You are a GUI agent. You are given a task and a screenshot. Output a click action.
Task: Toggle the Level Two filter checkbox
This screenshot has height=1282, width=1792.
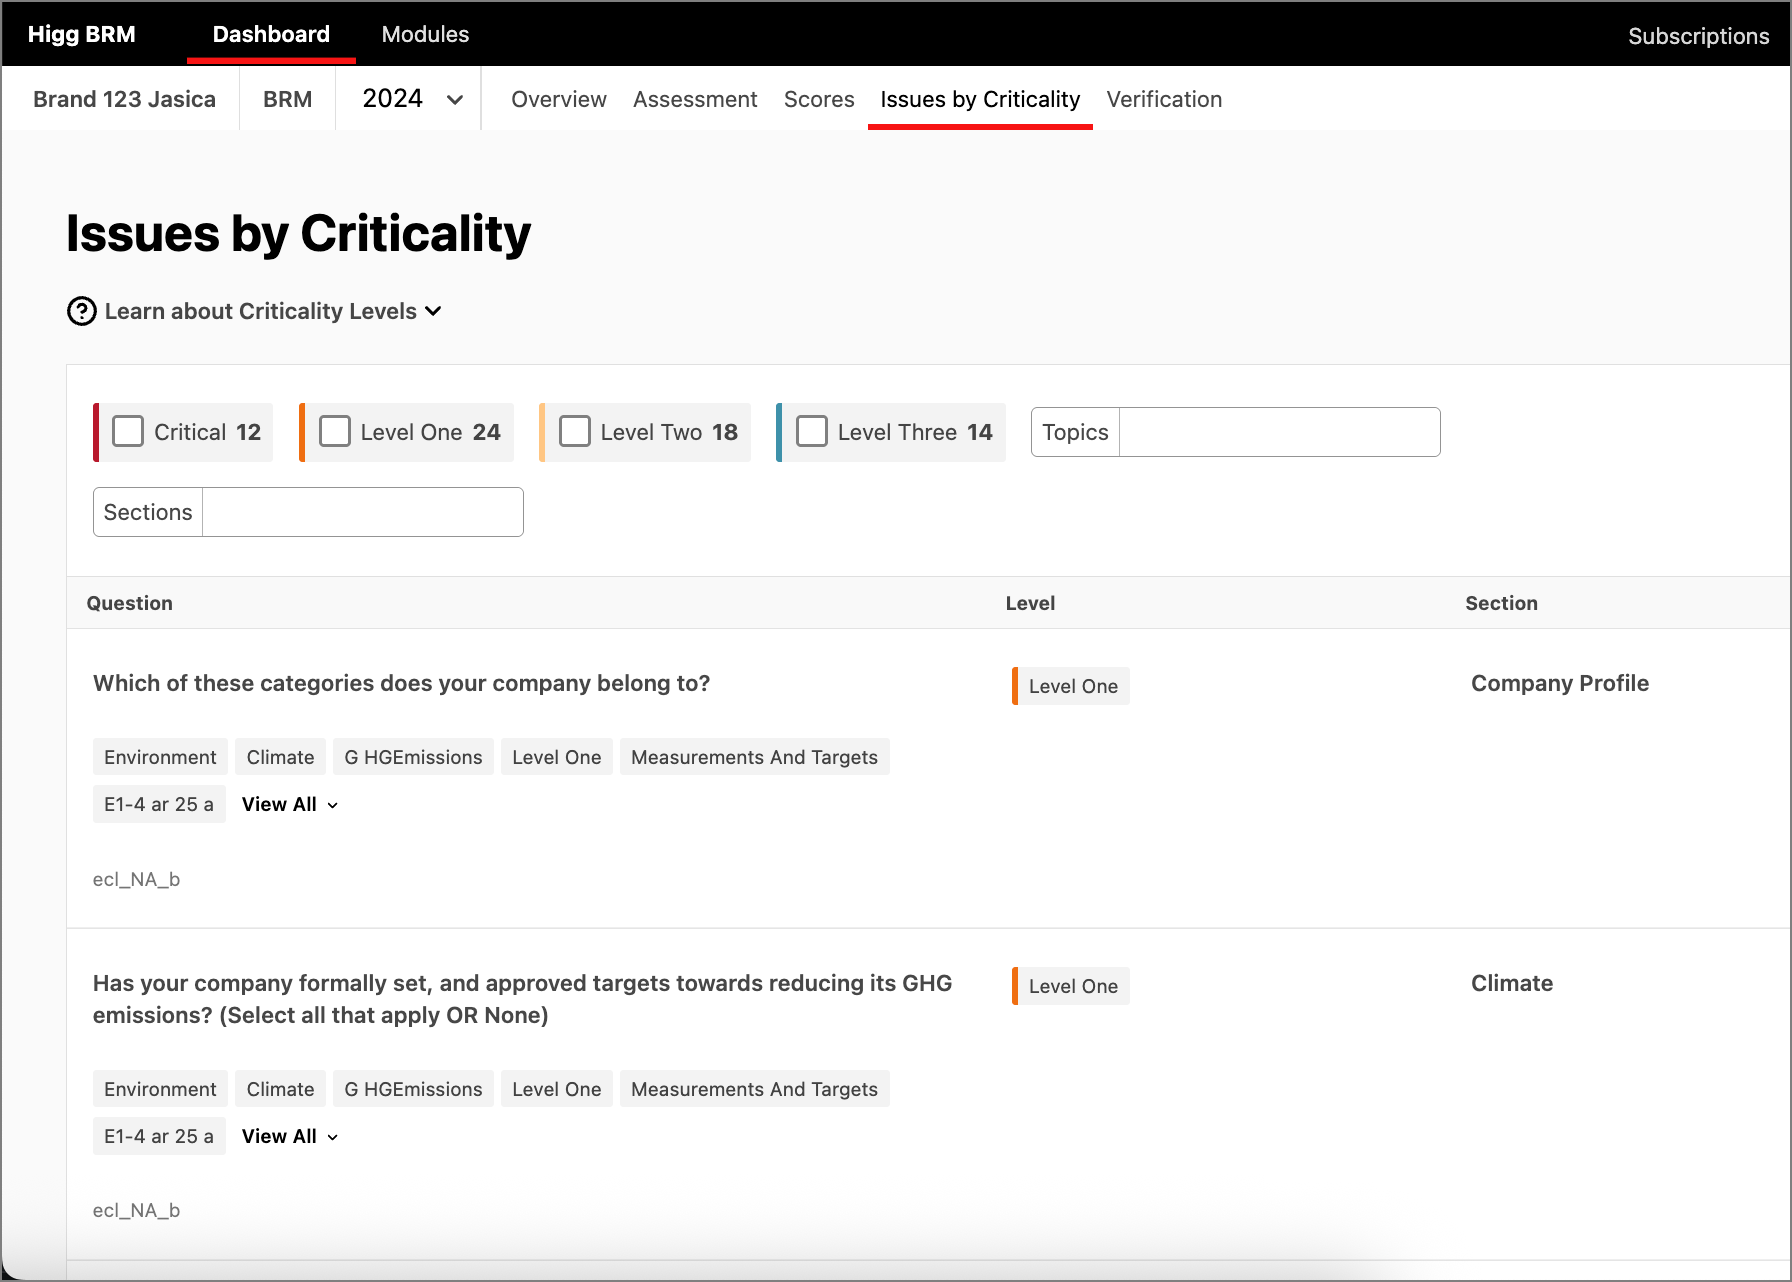[x=575, y=432]
